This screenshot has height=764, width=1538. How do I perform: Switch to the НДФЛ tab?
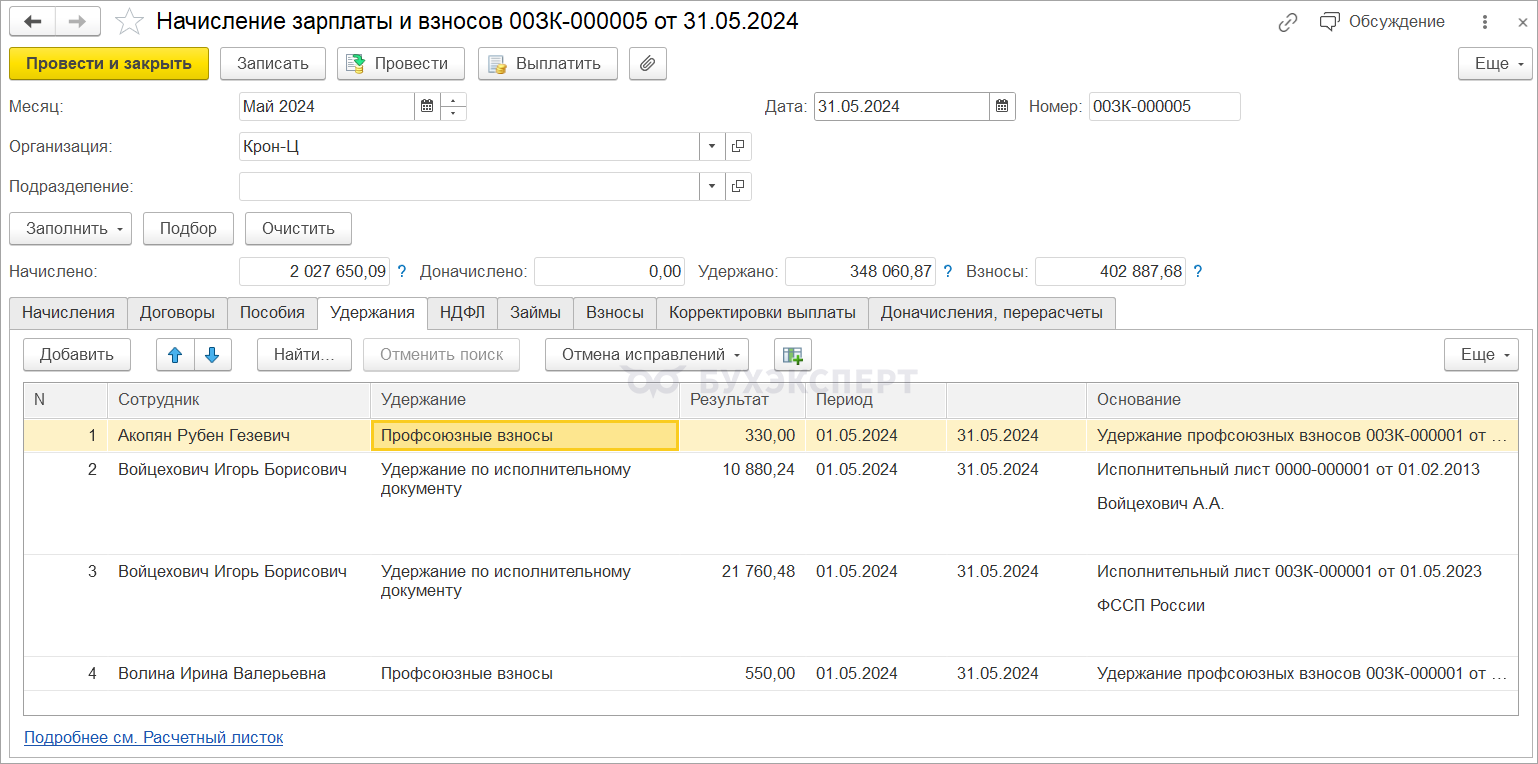click(462, 313)
